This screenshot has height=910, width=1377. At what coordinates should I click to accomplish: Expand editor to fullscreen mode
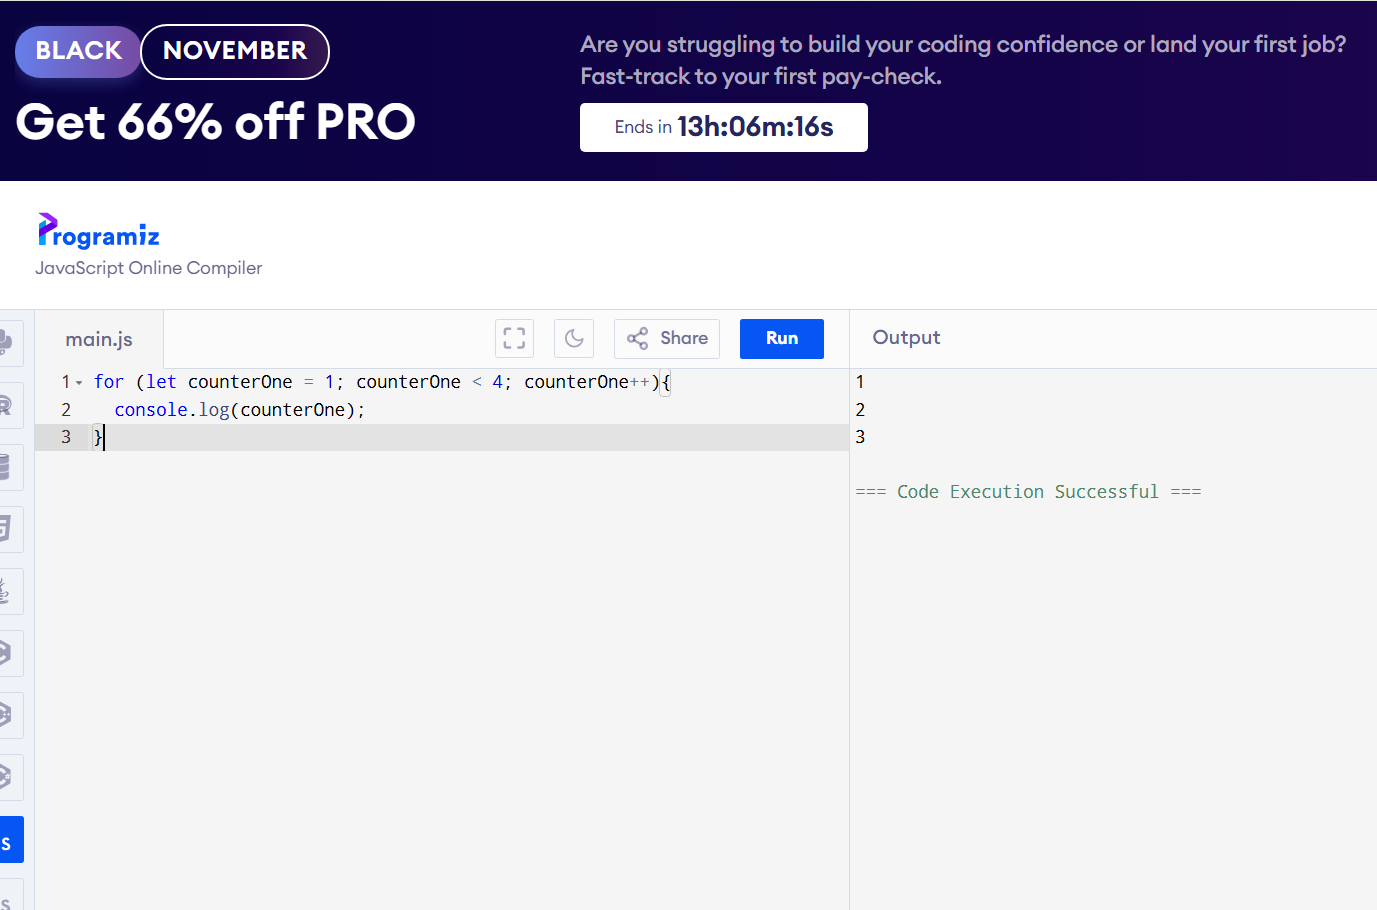click(514, 339)
